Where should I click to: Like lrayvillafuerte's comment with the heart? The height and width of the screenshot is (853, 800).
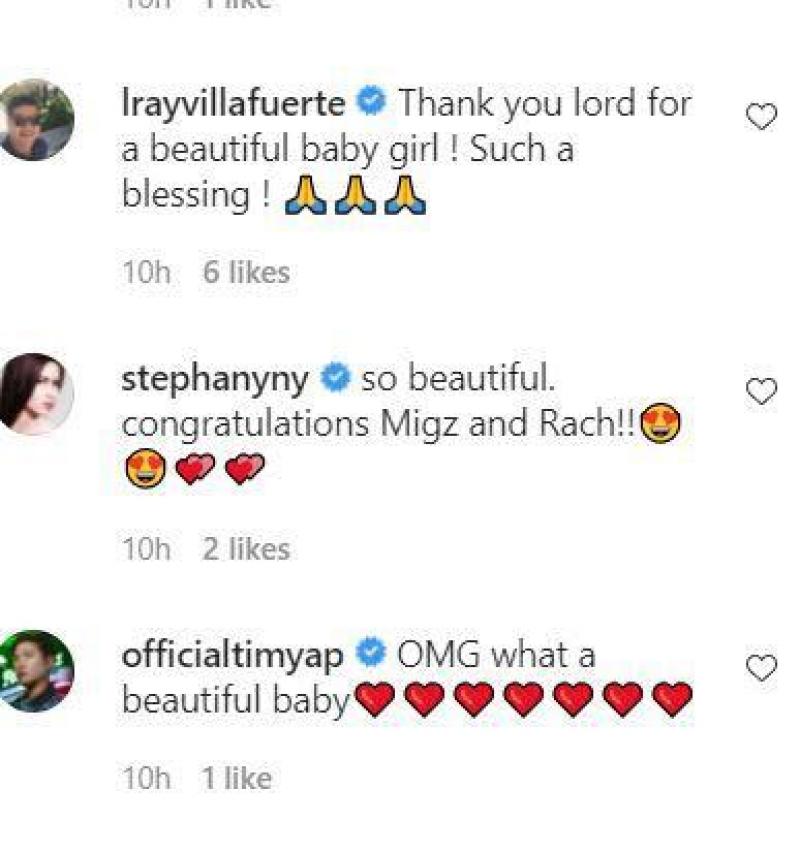click(x=762, y=117)
